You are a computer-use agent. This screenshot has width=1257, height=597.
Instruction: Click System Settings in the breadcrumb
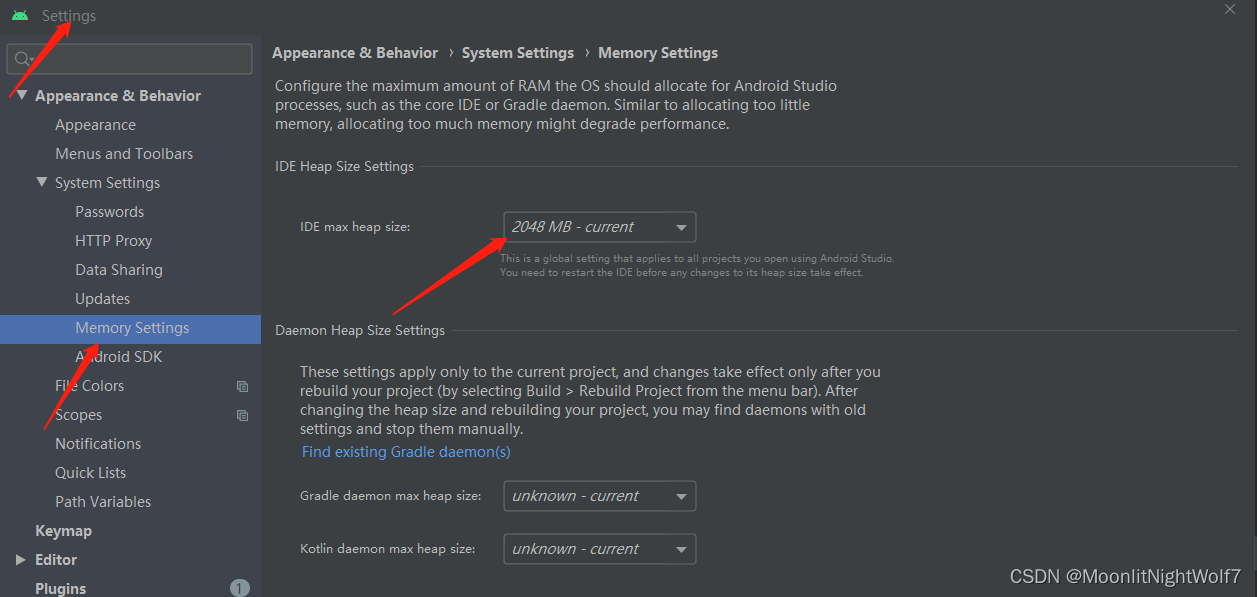518,53
